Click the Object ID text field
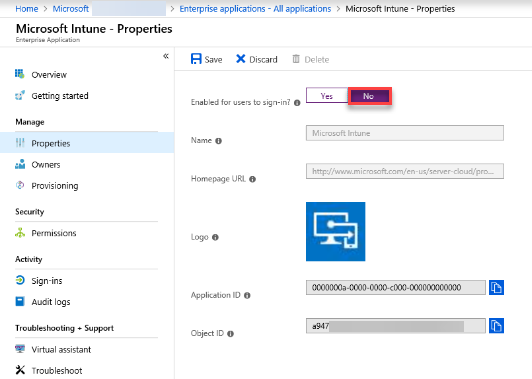This screenshot has width=532, height=379. (x=396, y=326)
